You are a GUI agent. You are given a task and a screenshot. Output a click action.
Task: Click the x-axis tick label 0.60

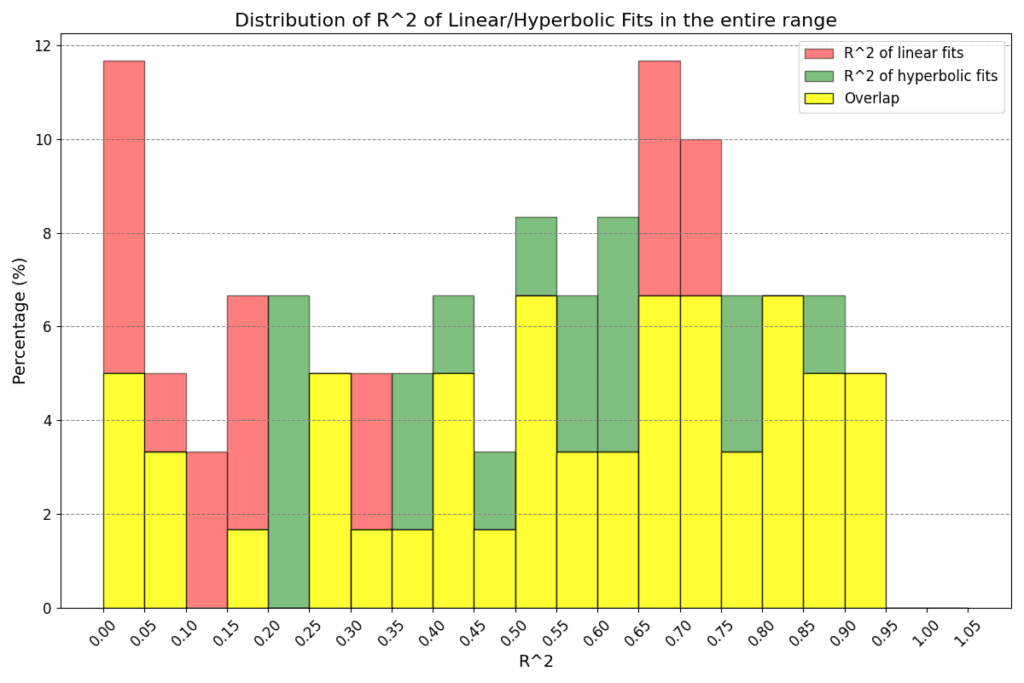click(x=595, y=633)
